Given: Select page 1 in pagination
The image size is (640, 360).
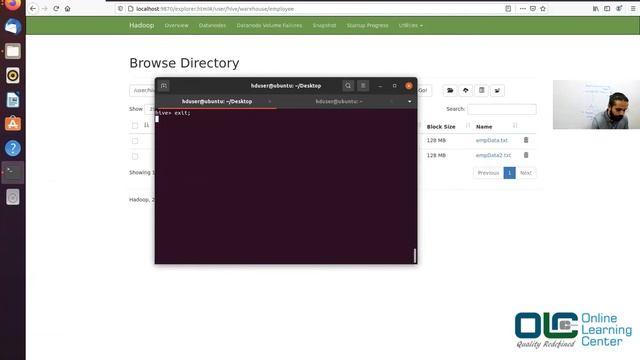Looking at the screenshot, I should click(509, 173).
